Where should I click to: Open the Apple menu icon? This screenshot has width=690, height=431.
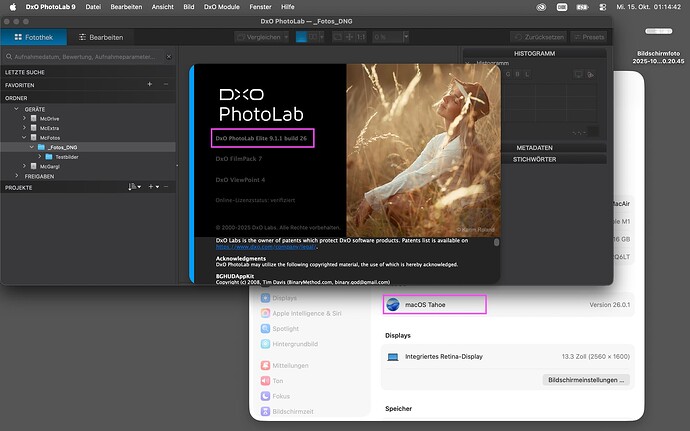click(12, 7)
